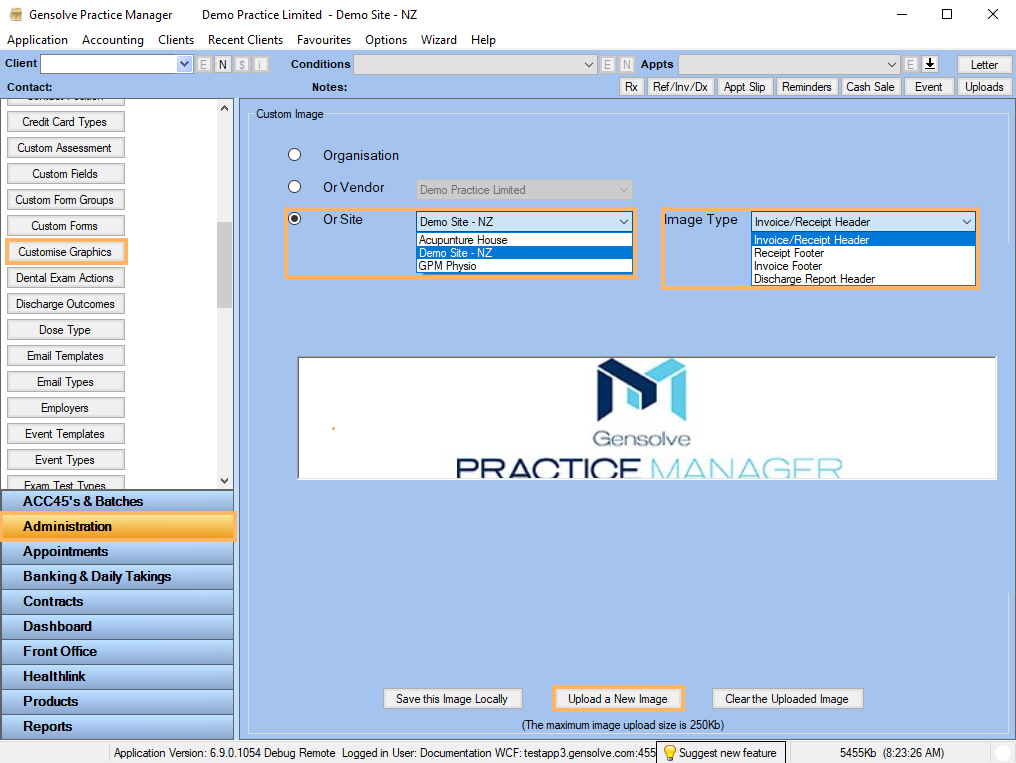The height and width of the screenshot is (763, 1016).
Task: Open Discharge Outcomes in the sidebar
Action: coord(65,304)
